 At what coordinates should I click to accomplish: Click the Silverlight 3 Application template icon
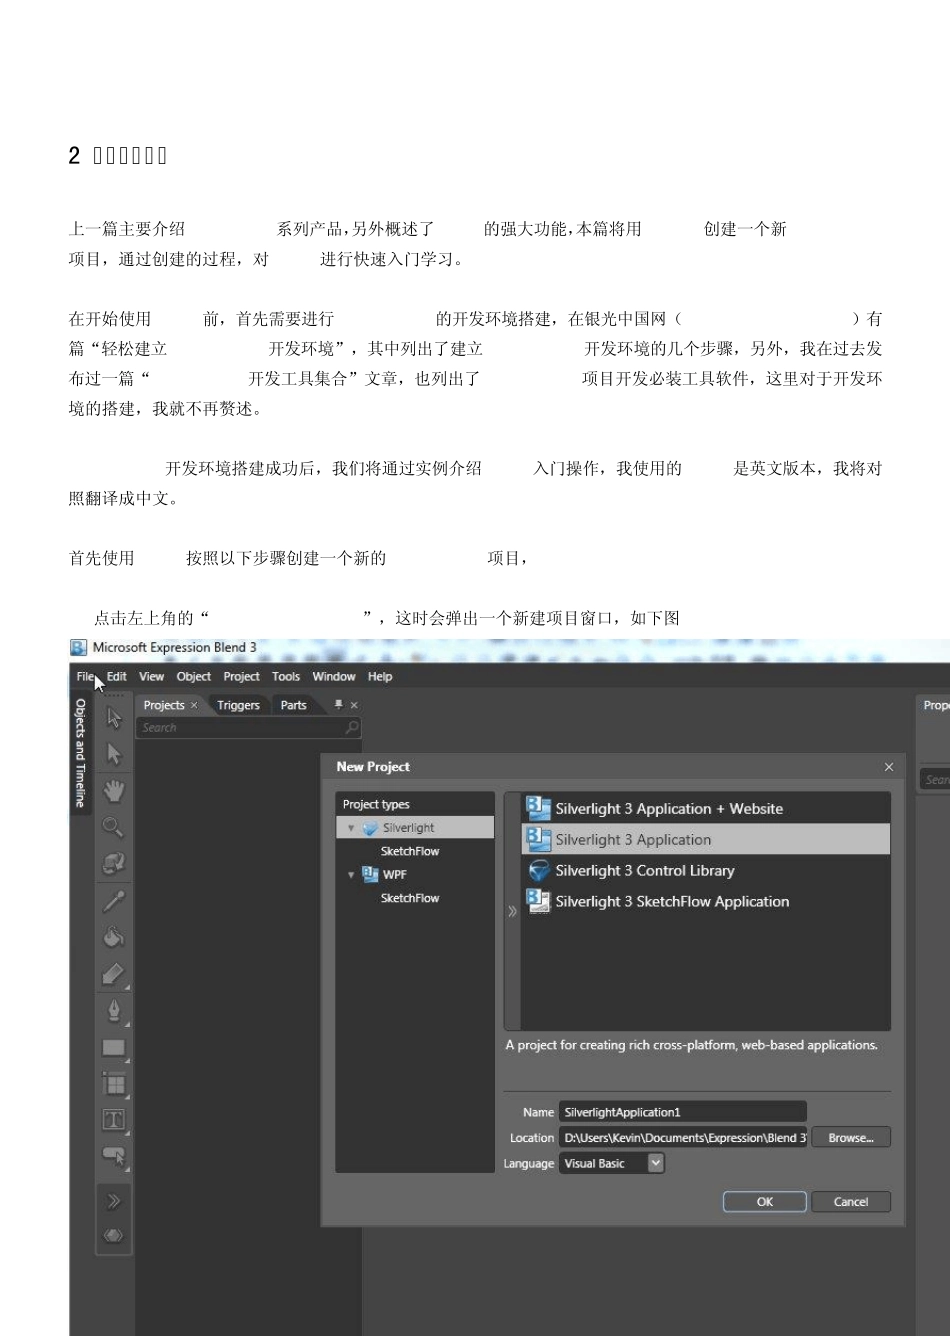[539, 839]
